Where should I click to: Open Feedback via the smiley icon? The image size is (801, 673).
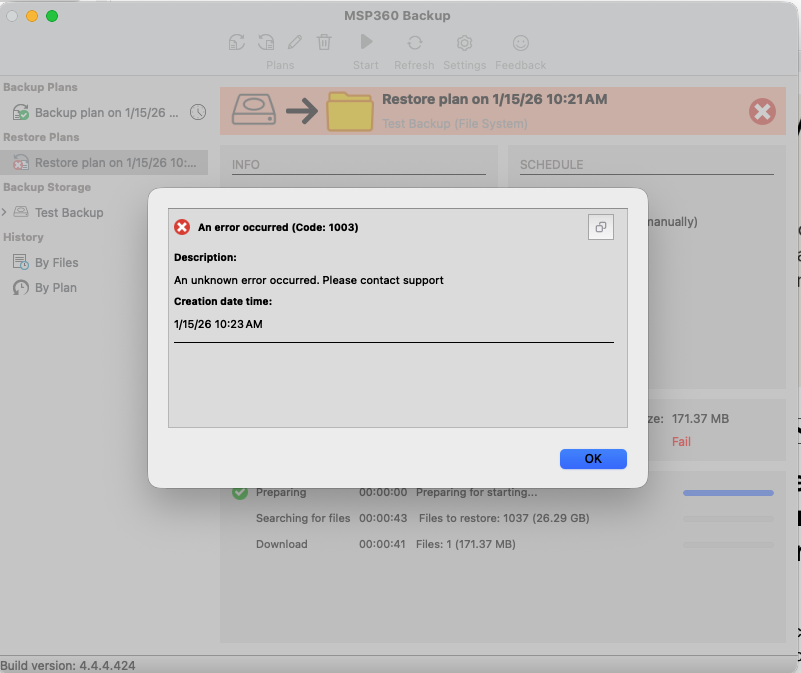tap(520, 42)
